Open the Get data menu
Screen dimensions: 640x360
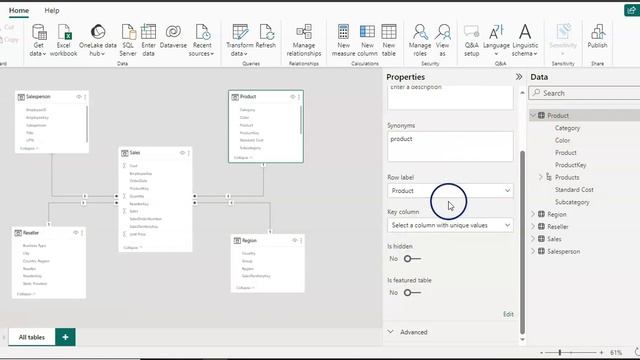point(38,40)
